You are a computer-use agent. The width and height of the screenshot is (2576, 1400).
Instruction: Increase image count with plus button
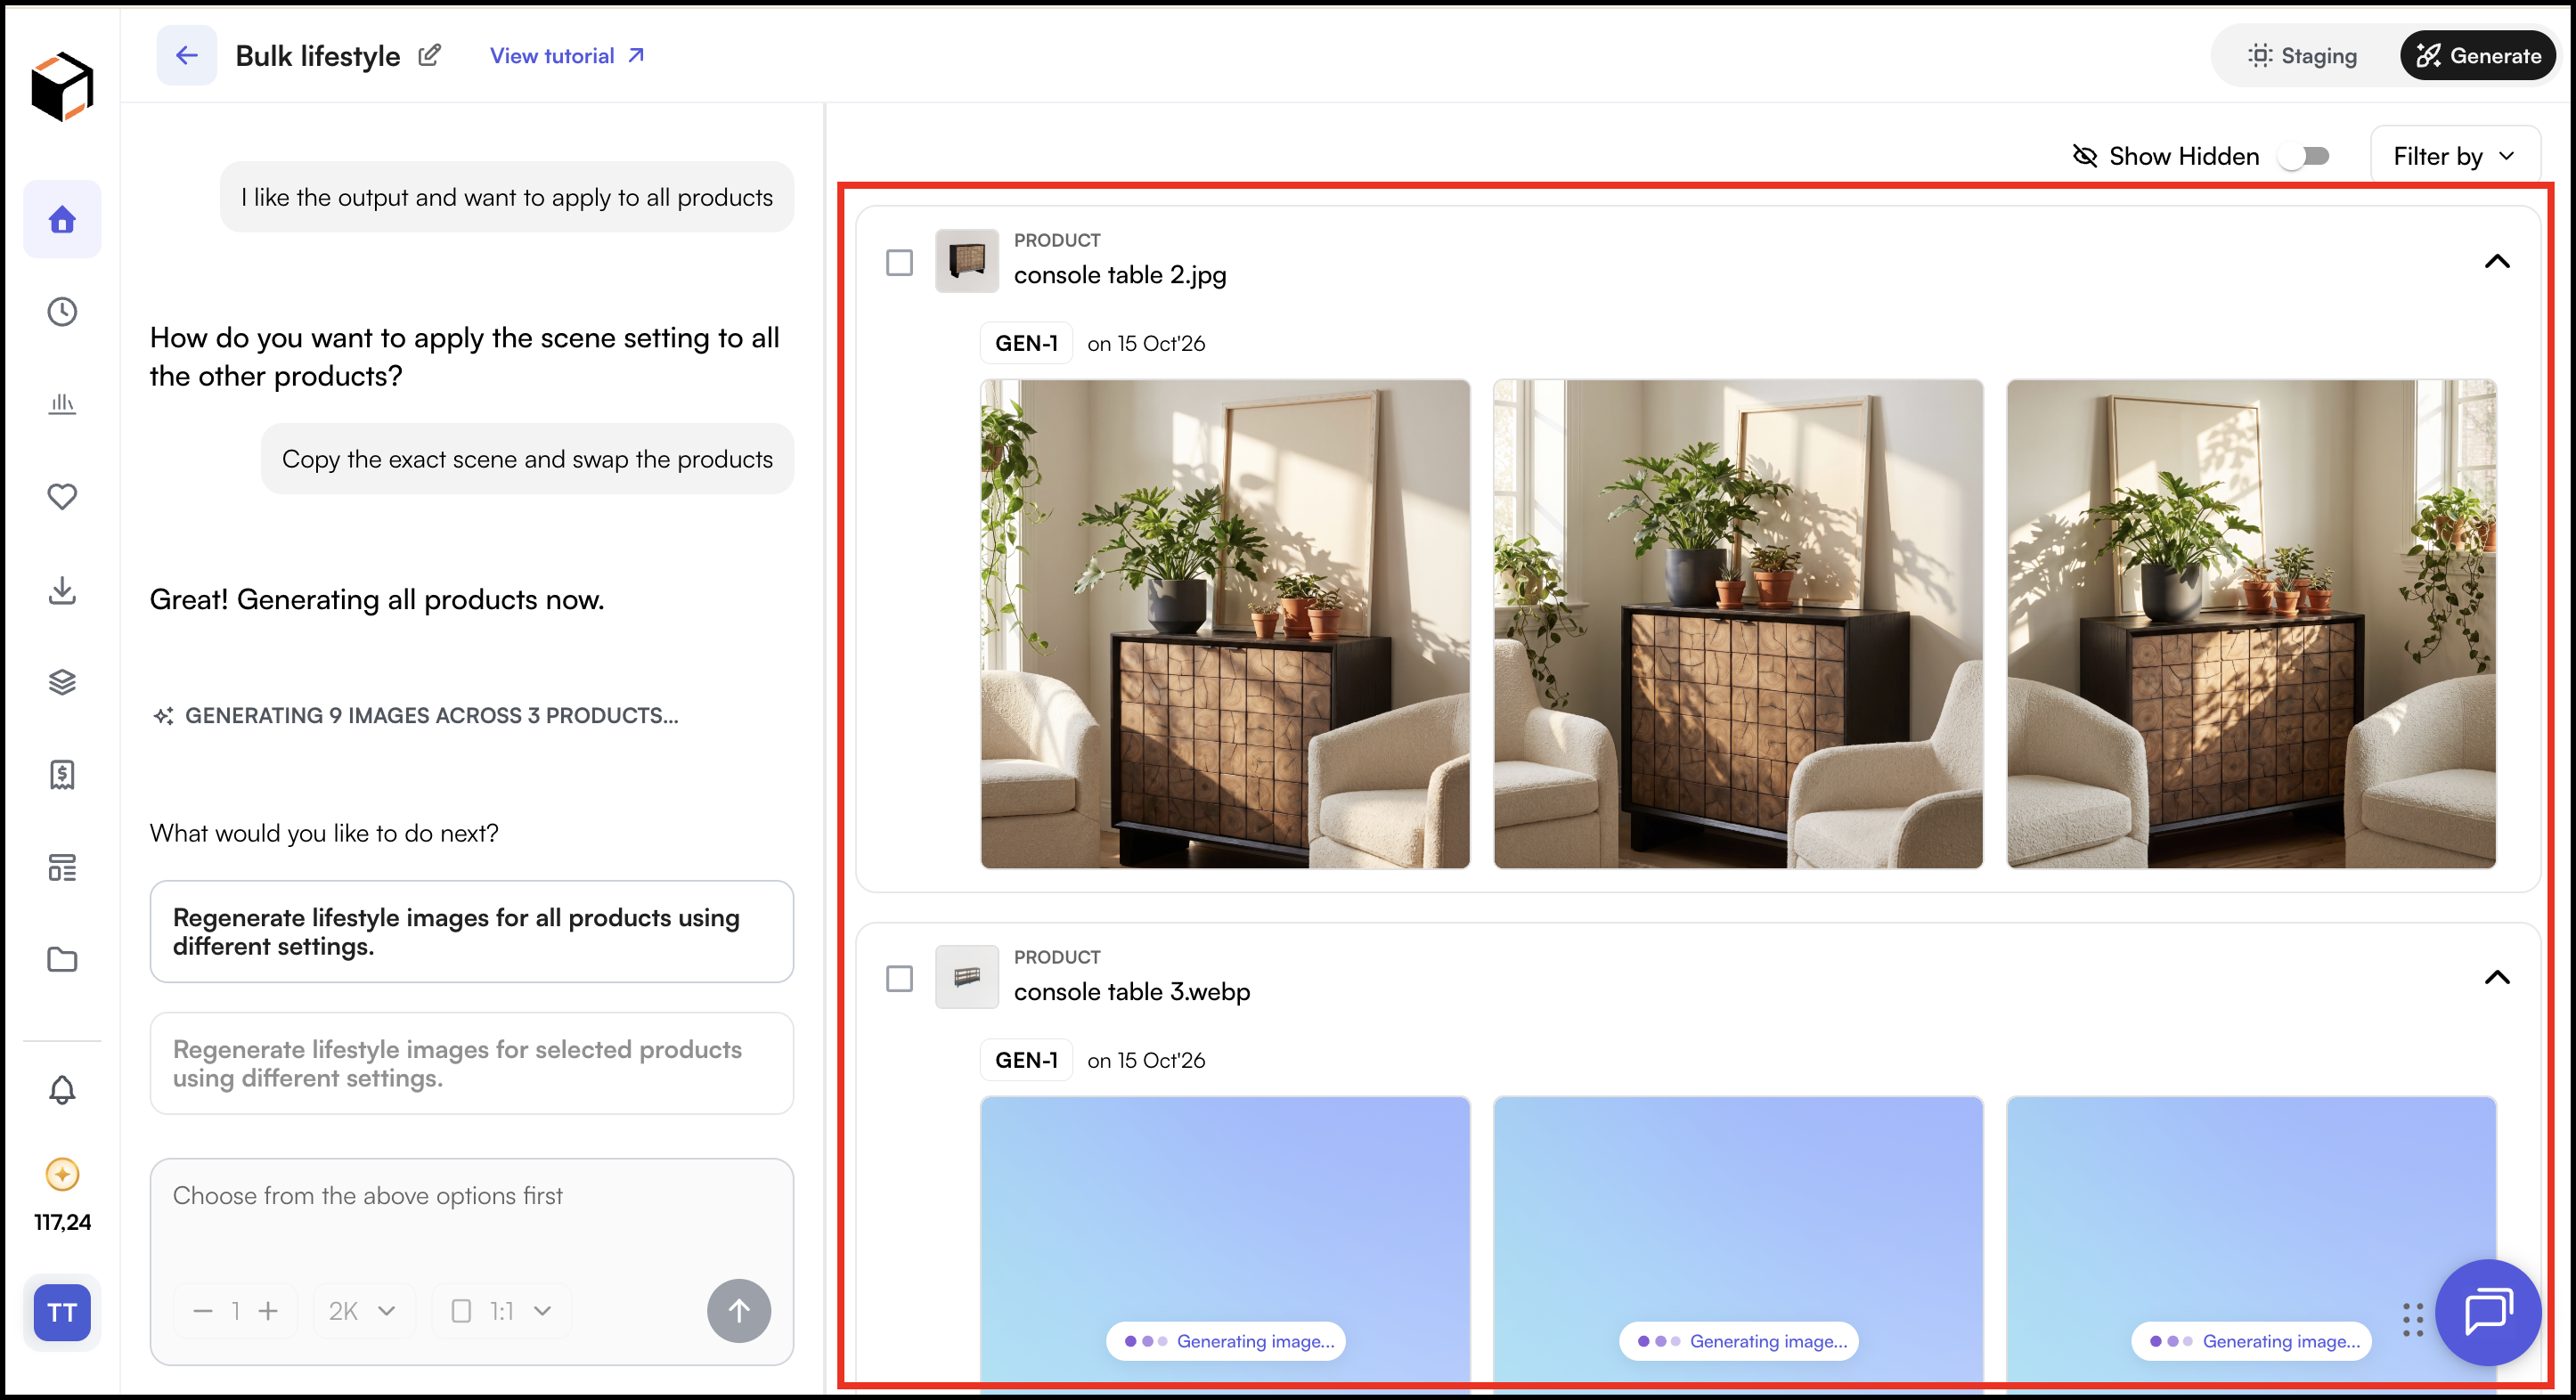(x=268, y=1310)
